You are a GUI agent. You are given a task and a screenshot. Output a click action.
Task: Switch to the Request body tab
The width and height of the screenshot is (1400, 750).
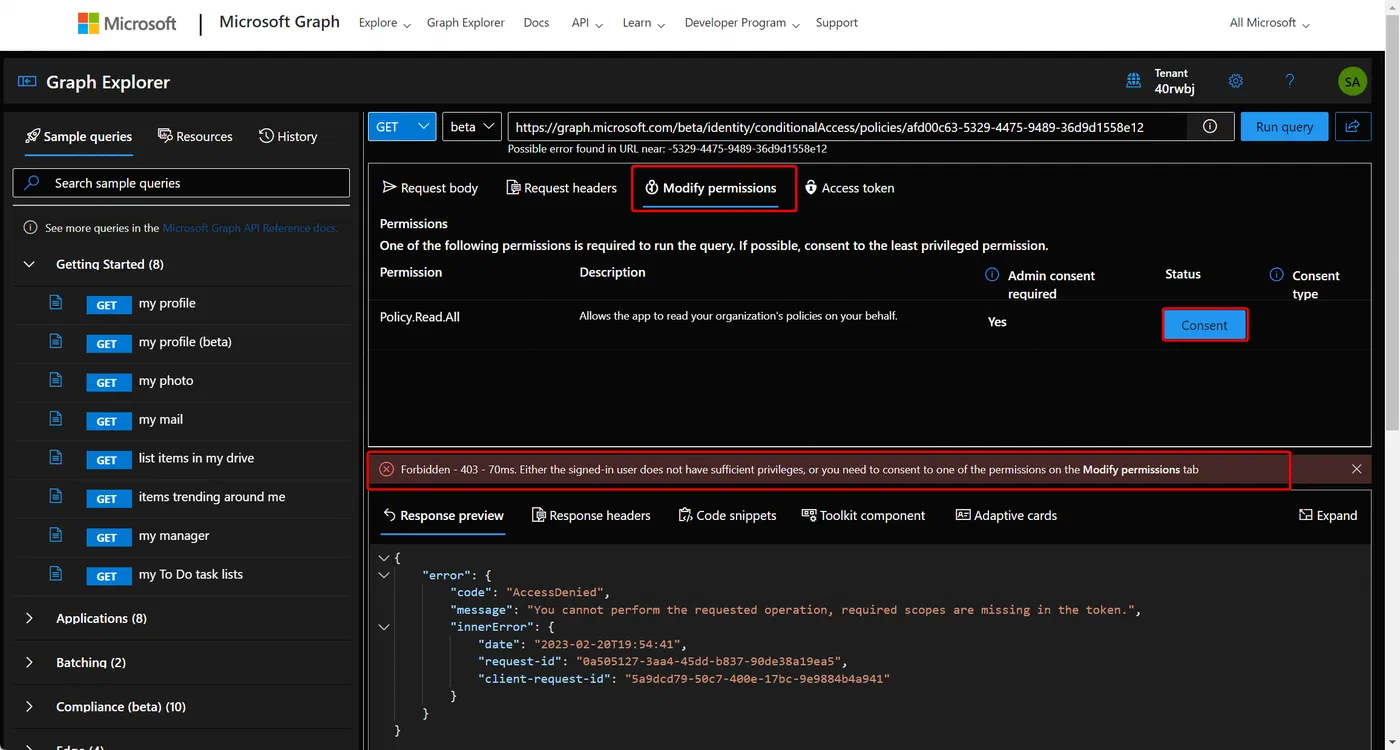point(430,188)
